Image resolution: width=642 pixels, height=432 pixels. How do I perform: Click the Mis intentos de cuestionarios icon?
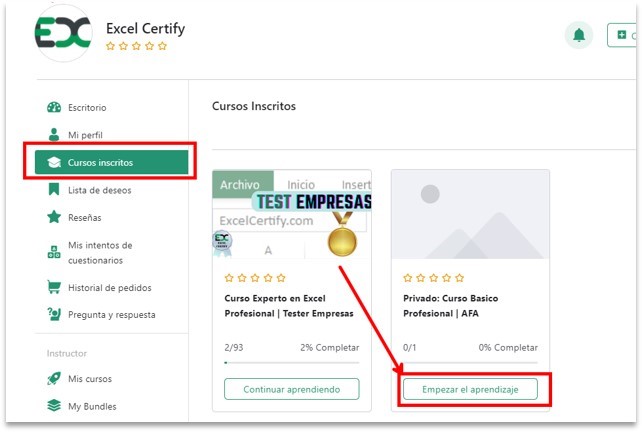click(x=54, y=252)
